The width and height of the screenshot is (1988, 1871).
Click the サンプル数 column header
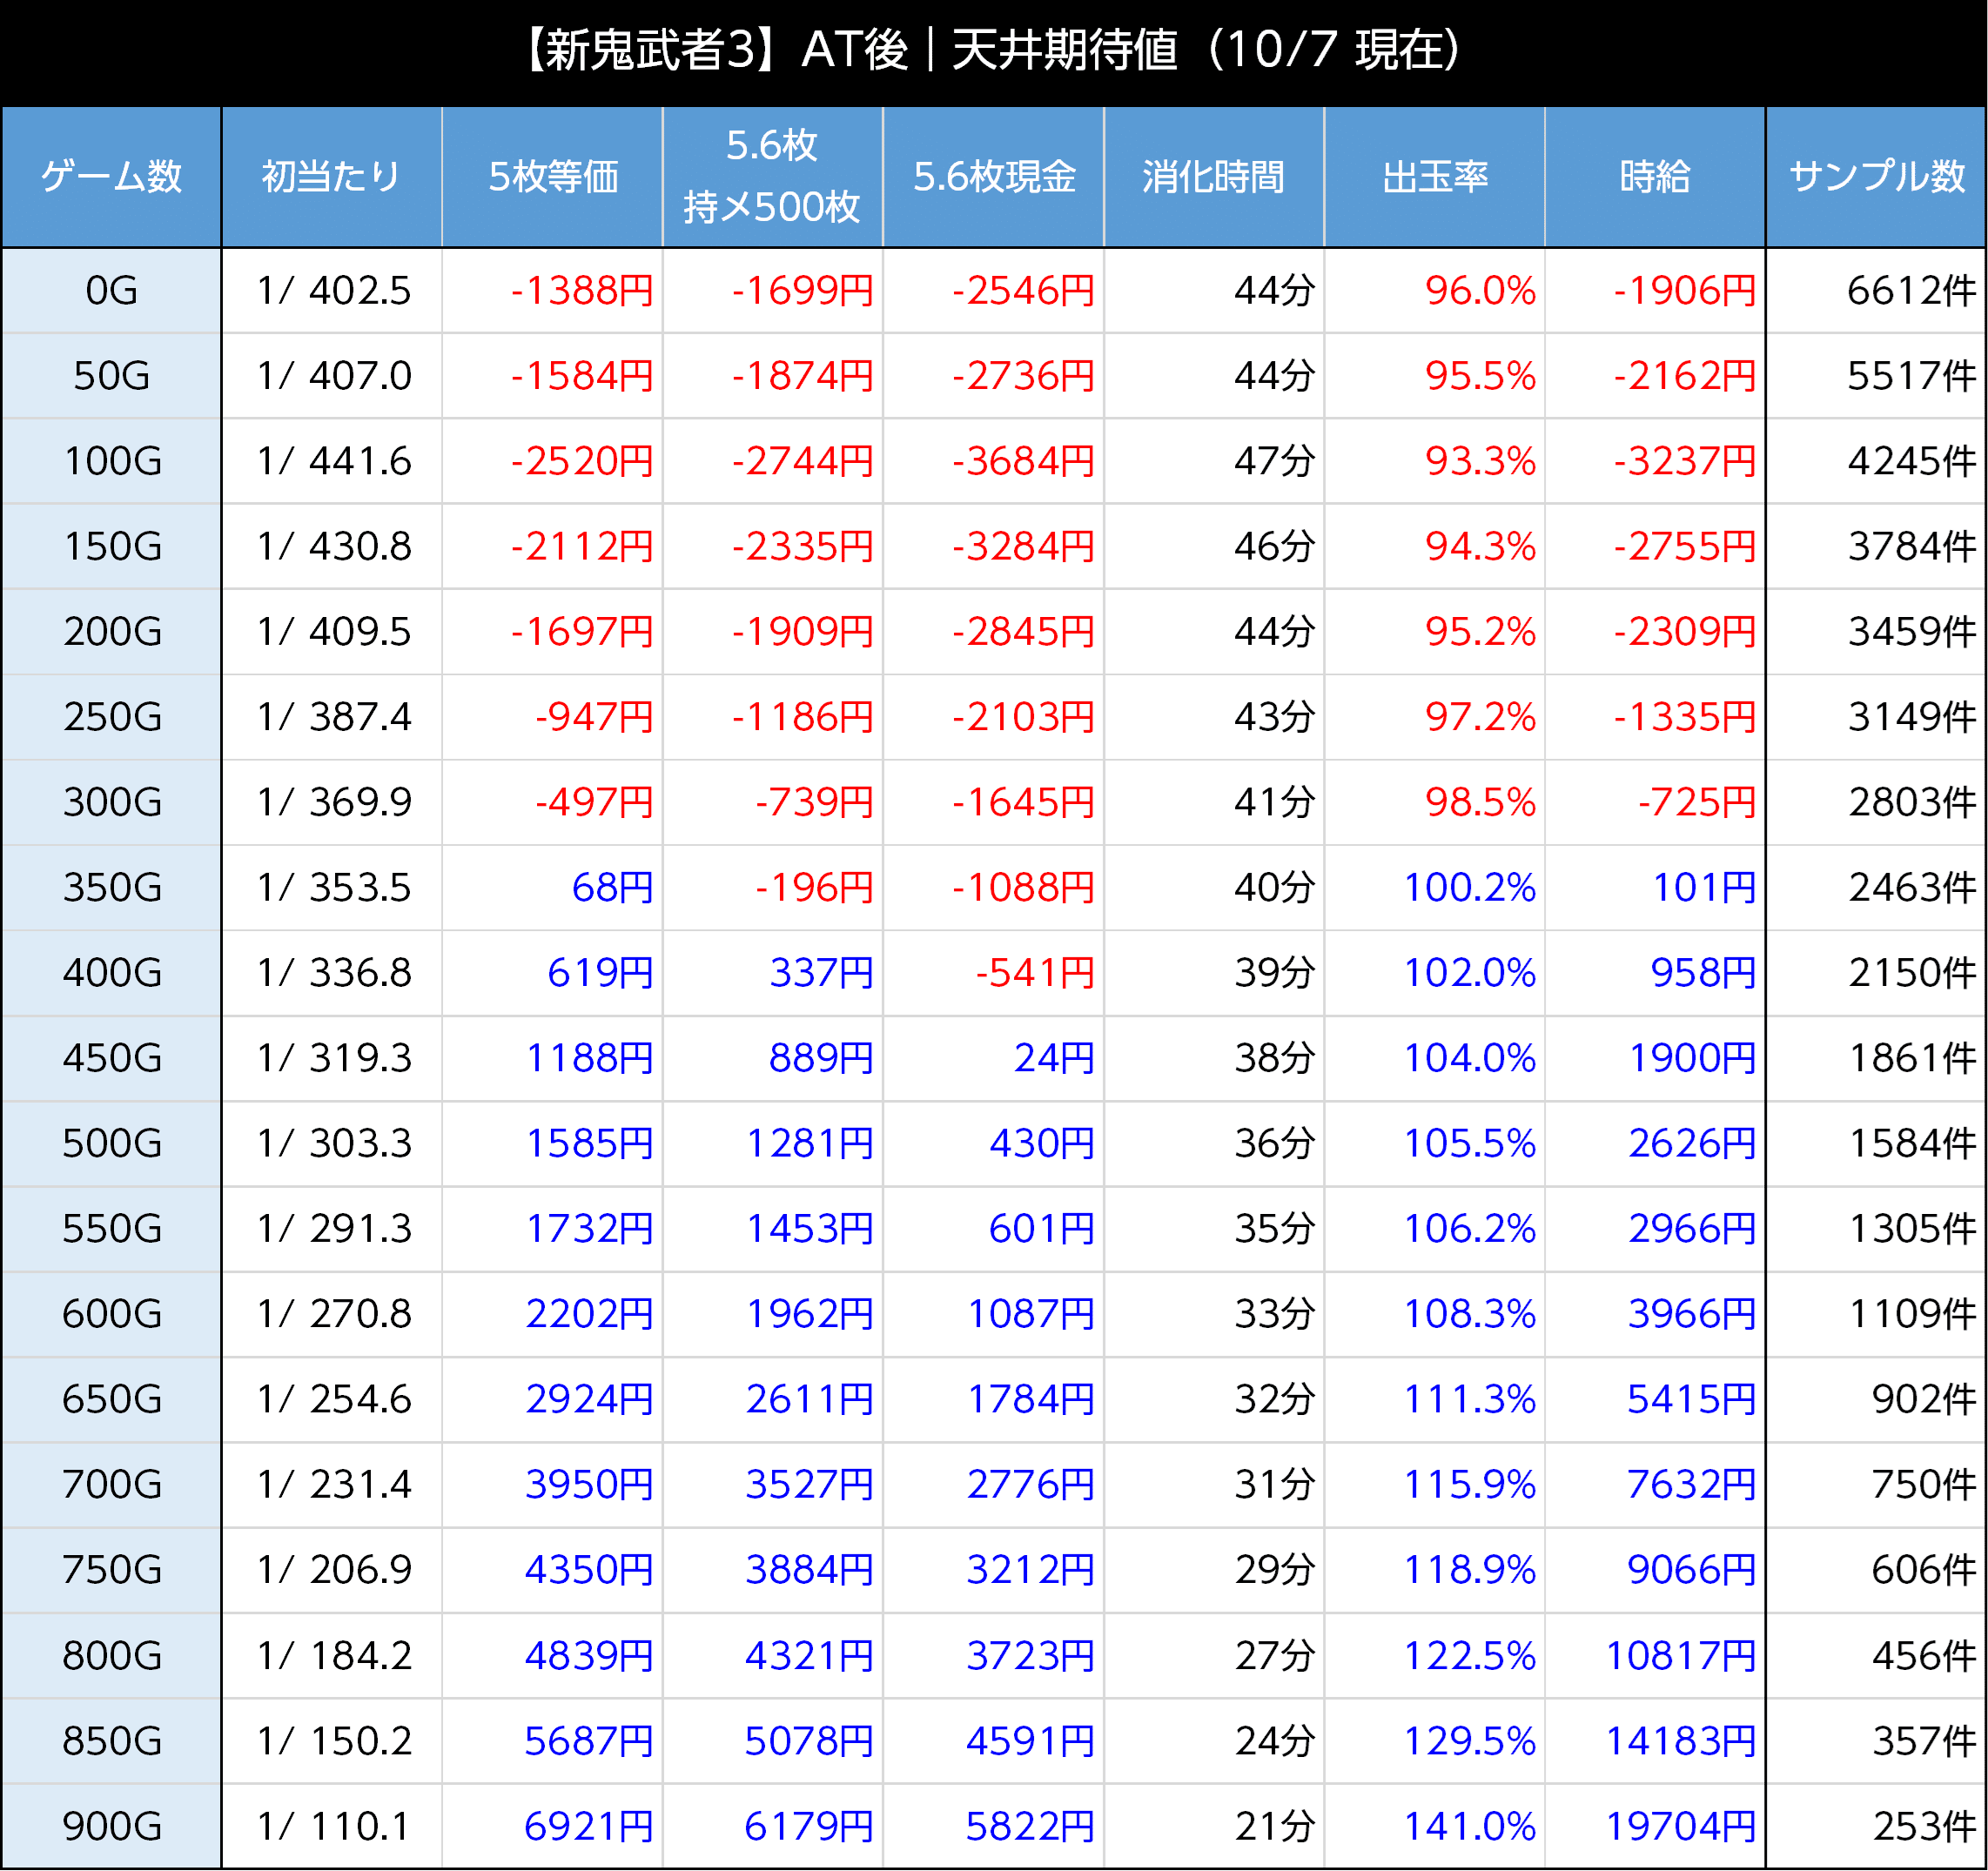[x=1876, y=177]
